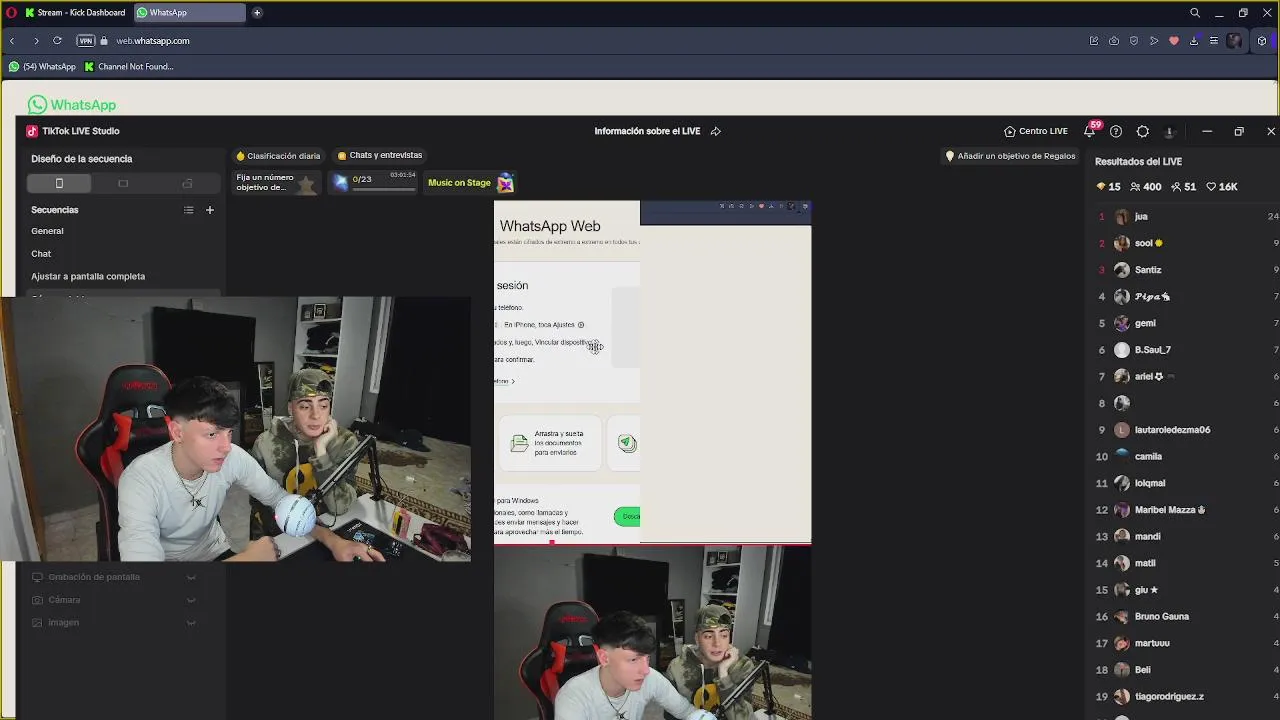Select Ajustar a pantalla completa sequence

pos(88,276)
